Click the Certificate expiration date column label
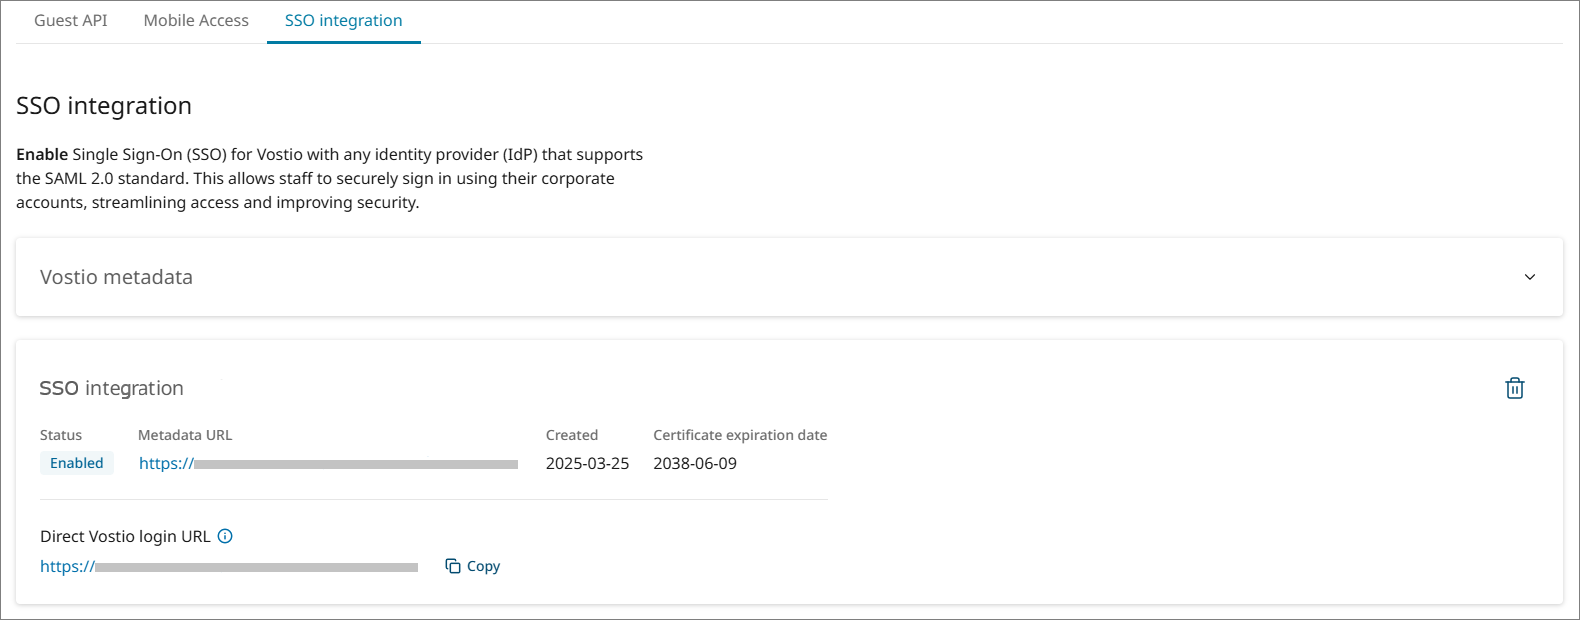The height and width of the screenshot is (620, 1580). tap(740, 435)
